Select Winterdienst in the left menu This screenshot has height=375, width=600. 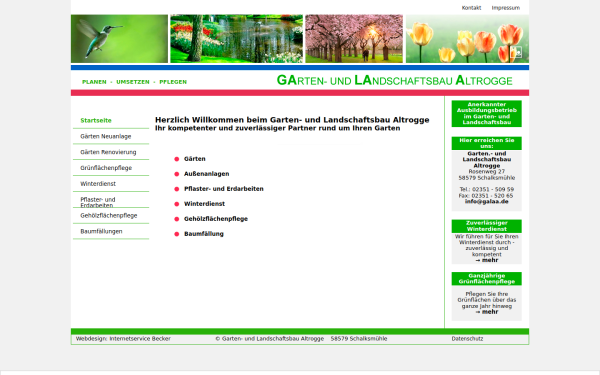click(98, 184)
